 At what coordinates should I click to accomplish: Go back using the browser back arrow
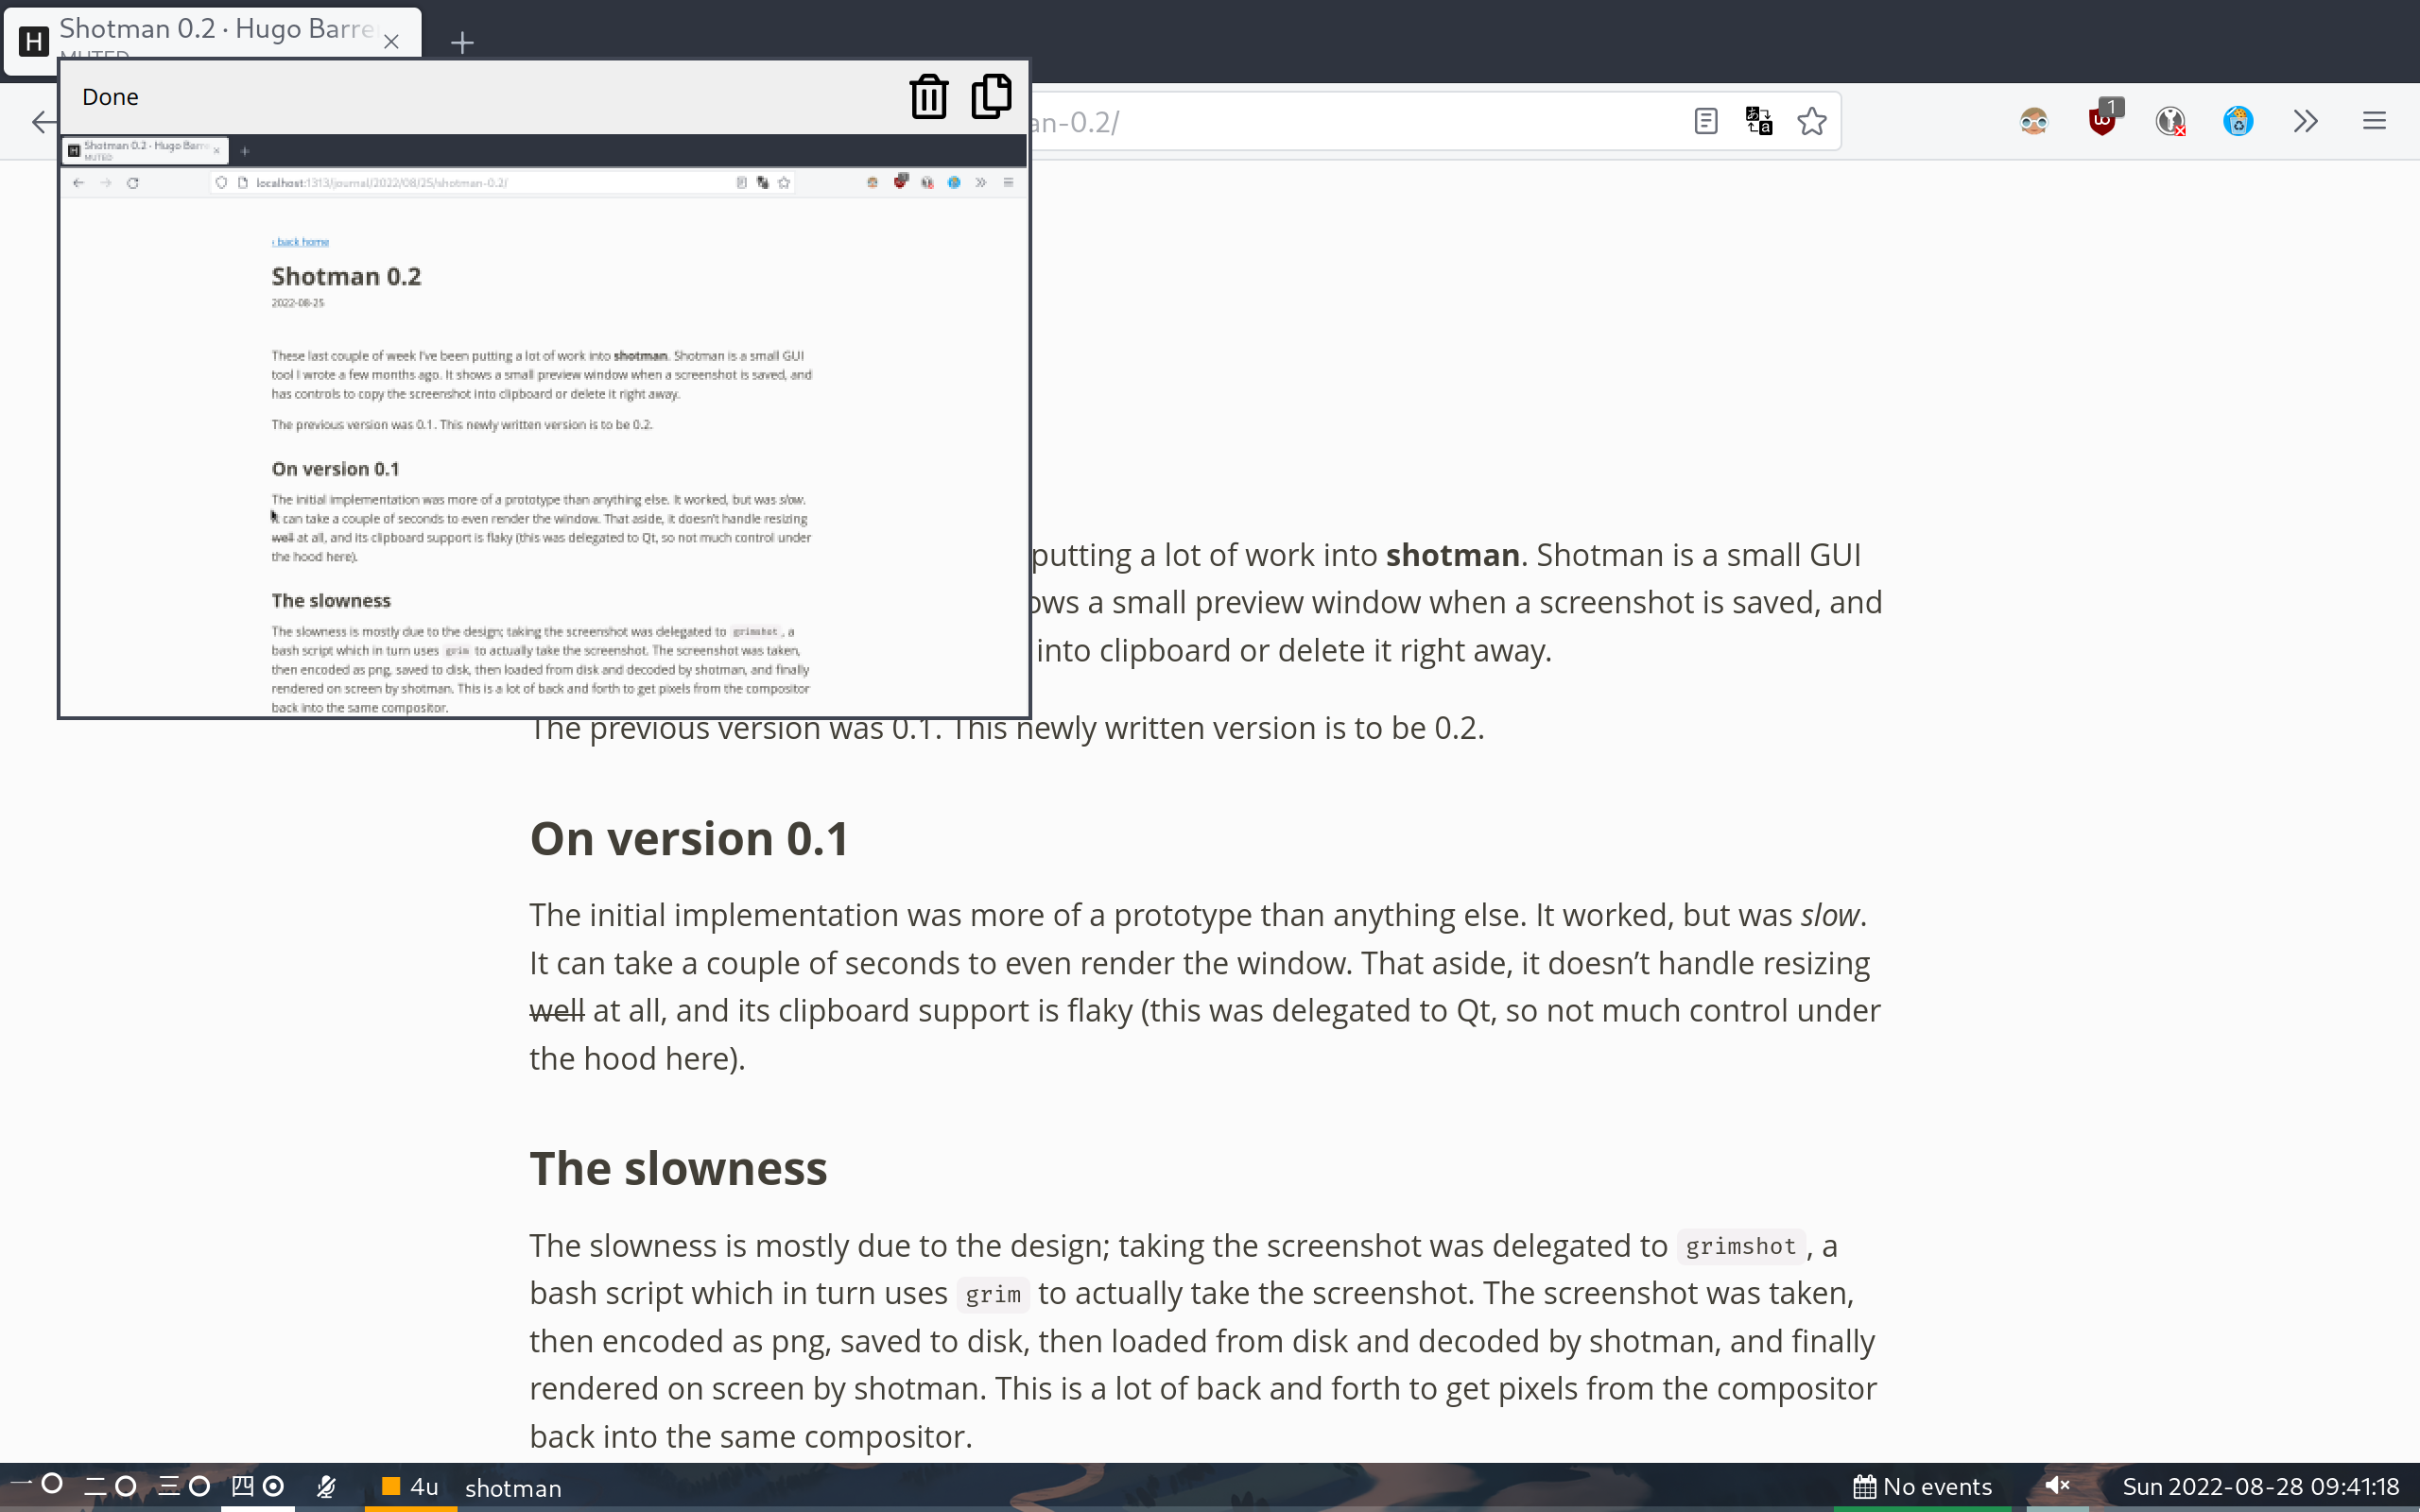tap(43, 122)
